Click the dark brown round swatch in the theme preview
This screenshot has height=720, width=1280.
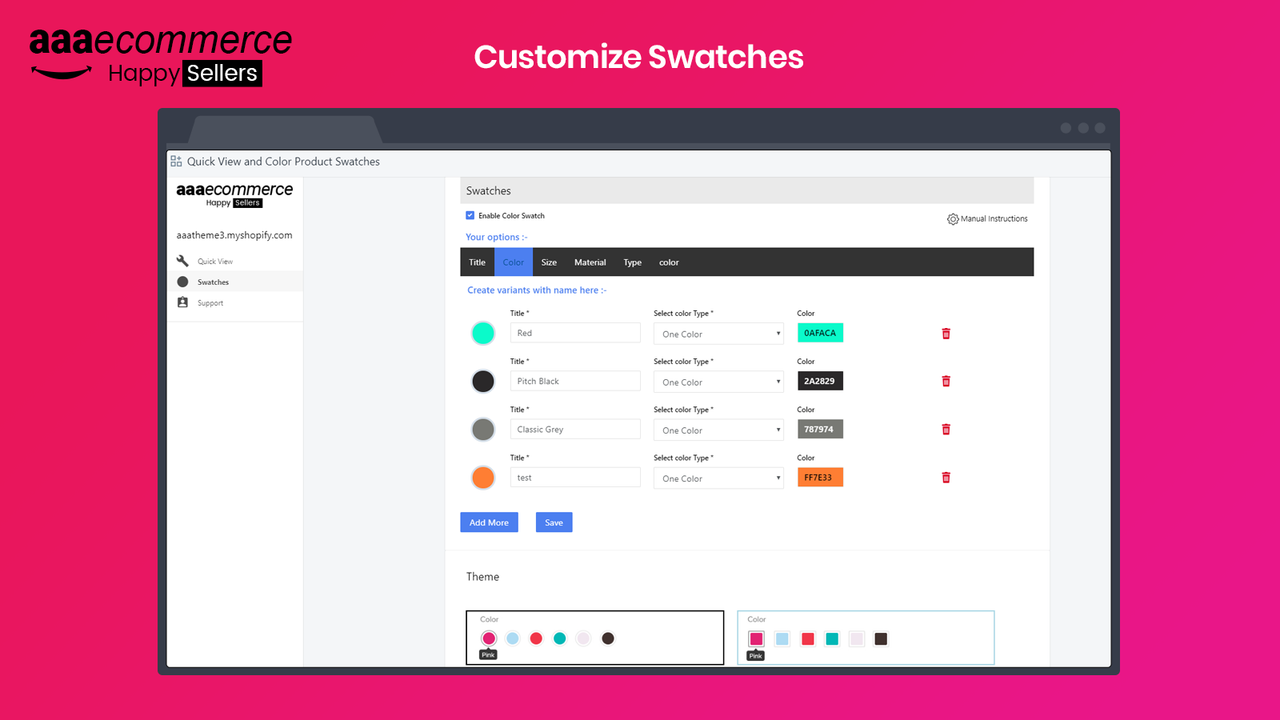pos(608,638)
